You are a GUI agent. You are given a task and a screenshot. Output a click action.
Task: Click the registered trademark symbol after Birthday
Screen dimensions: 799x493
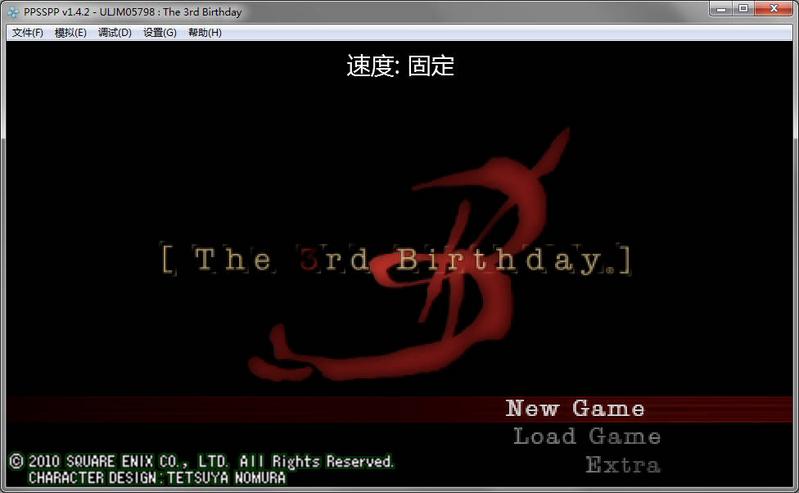click(x=611, y=268)
